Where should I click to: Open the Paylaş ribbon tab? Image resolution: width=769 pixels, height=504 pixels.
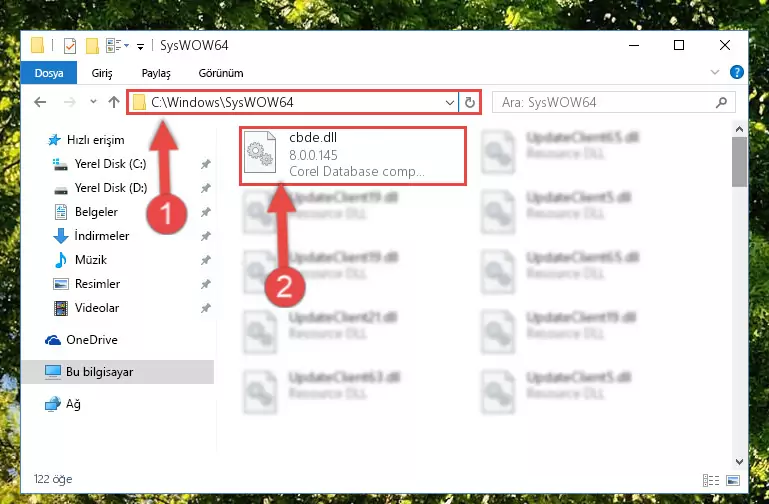156,73
